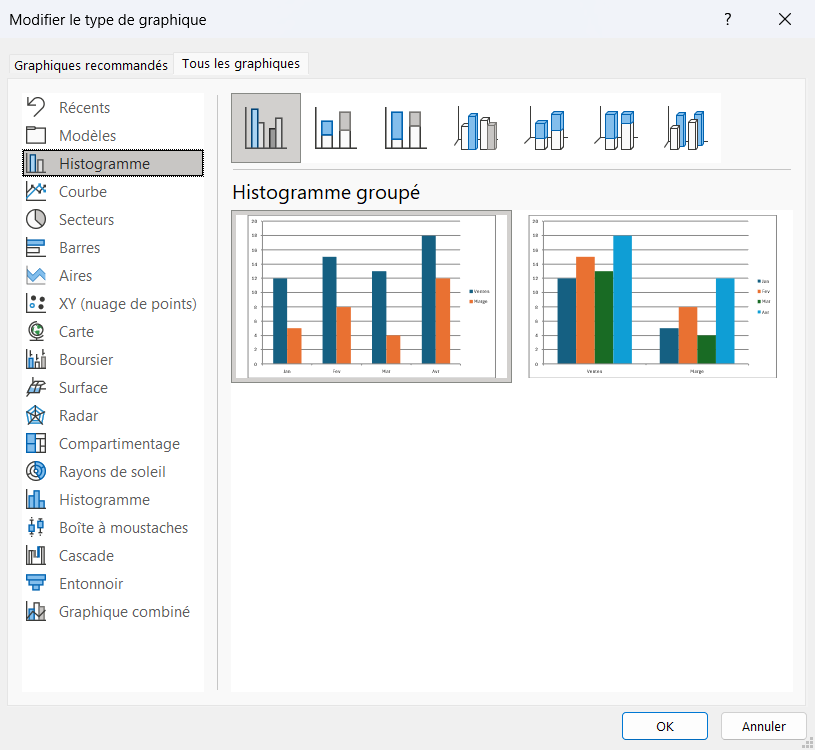Click the Courbe line chart icon
This screenshot has width=815, height=750.
(36, 191)
